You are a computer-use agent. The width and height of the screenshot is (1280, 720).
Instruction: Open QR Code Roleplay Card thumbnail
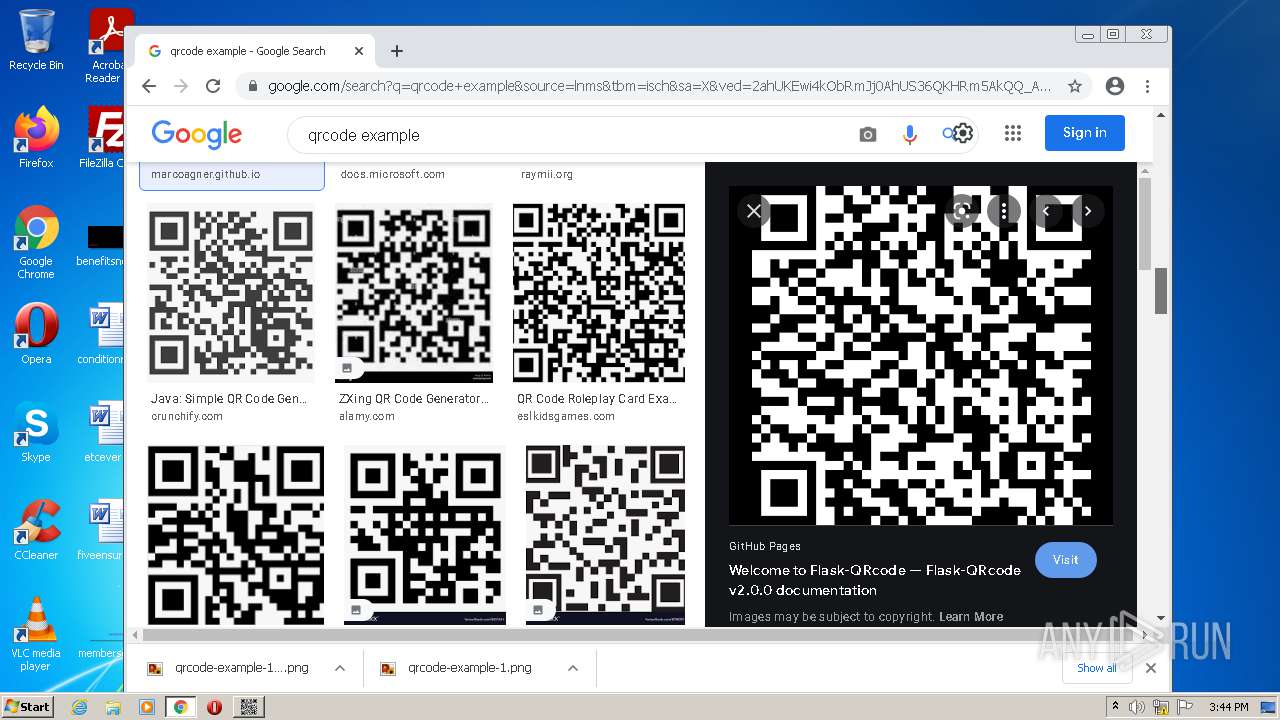pyautogui.click(x=599, y=293)
